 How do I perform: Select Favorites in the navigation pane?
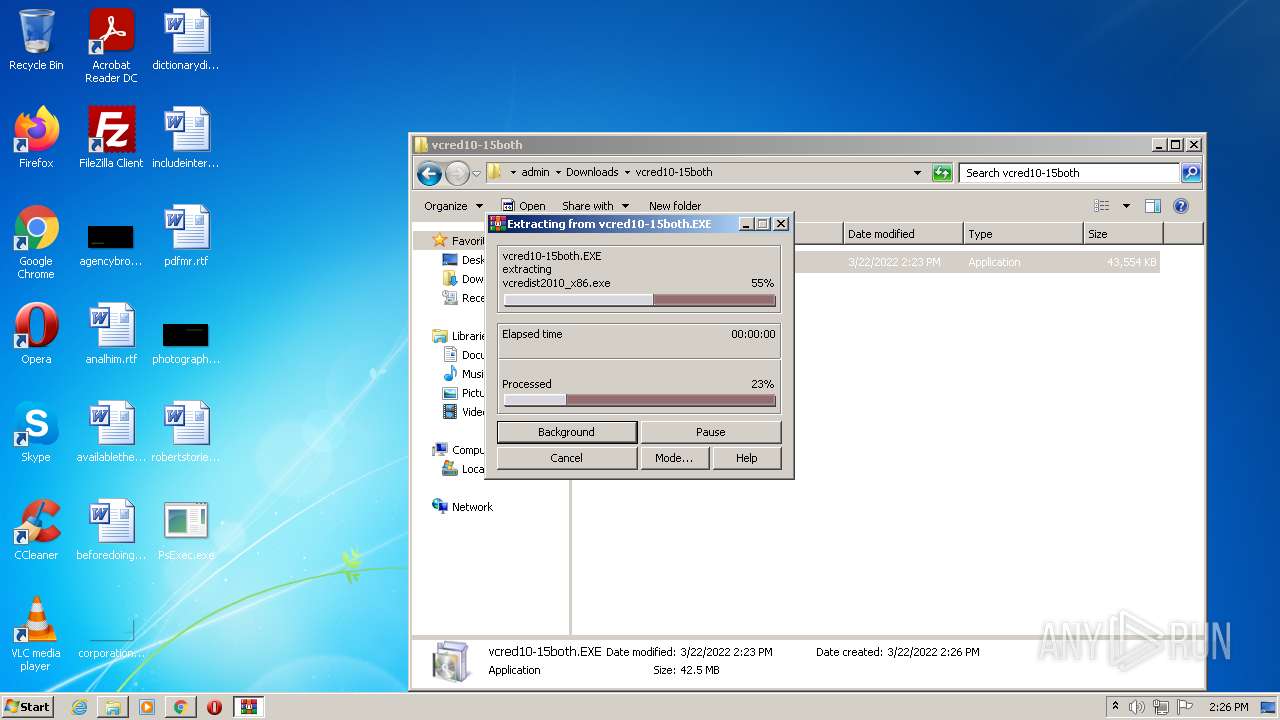[459, 241]
